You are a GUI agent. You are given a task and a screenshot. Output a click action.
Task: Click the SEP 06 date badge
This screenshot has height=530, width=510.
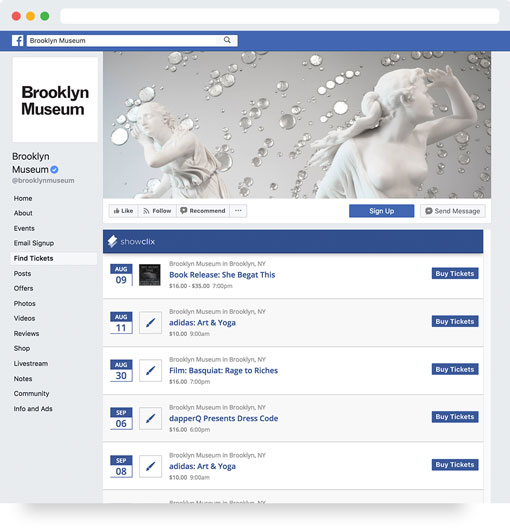tap(121, 419)
